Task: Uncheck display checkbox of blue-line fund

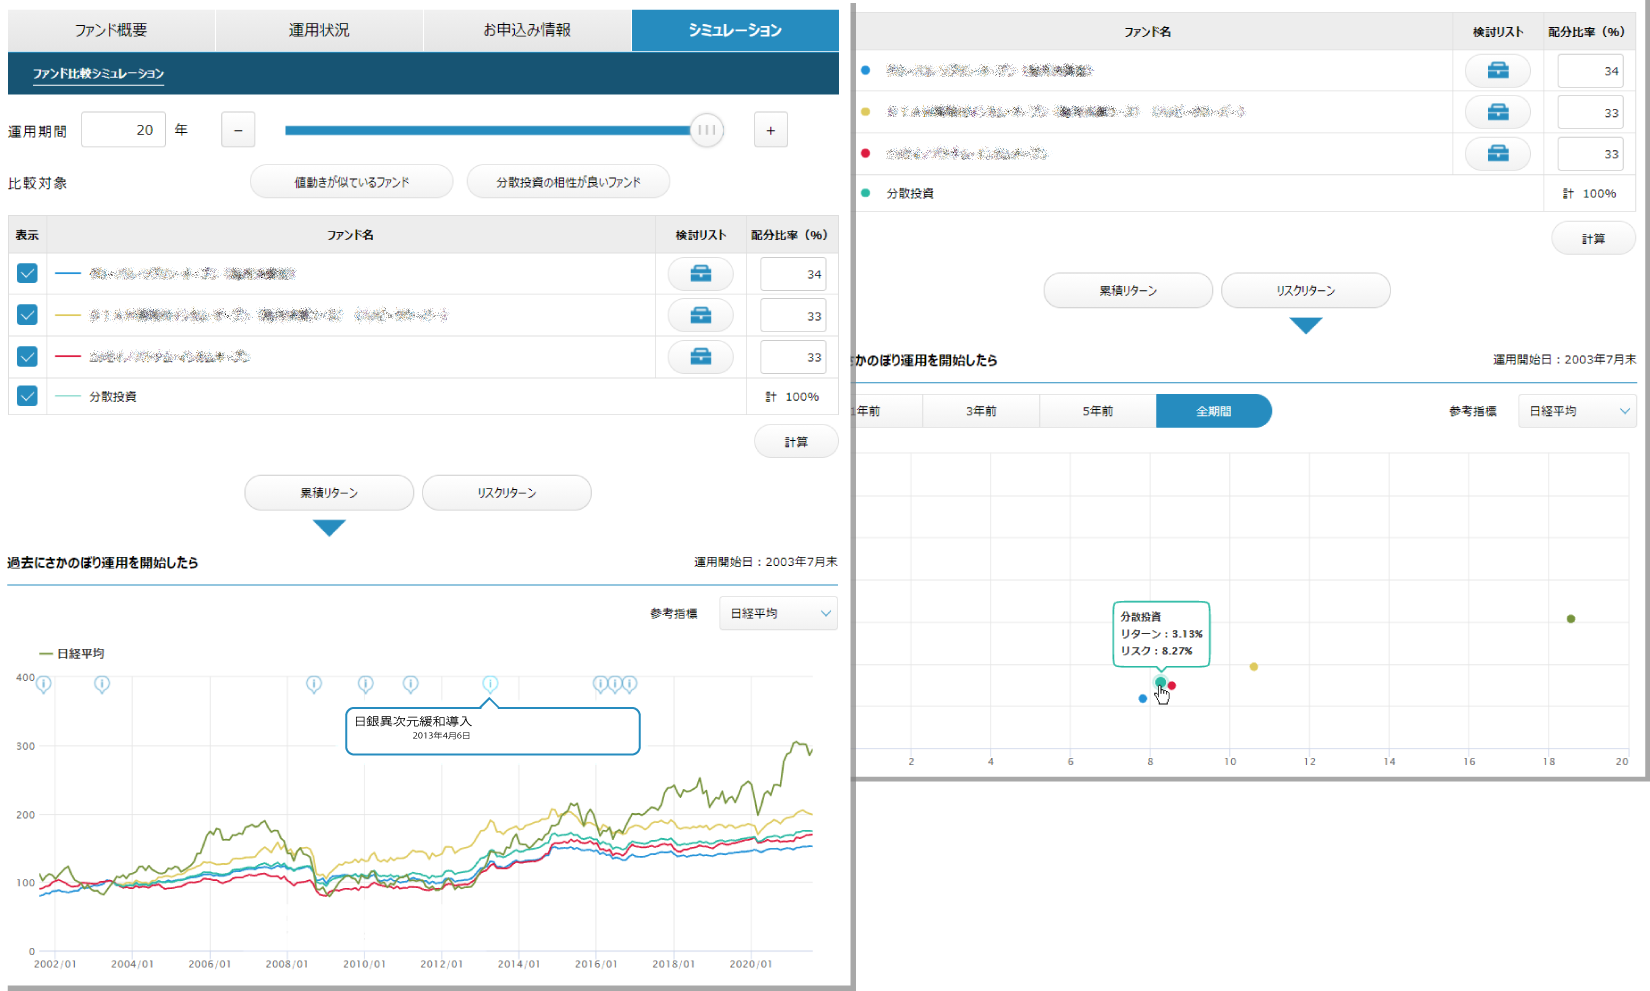Action: 27,273
